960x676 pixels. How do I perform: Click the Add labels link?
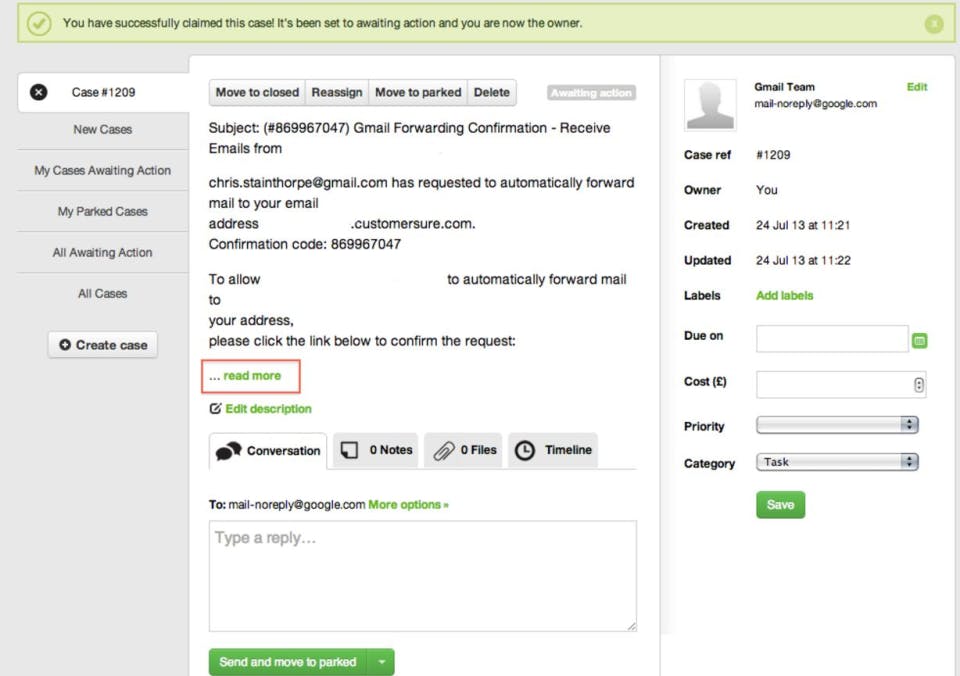coord(785,296)
